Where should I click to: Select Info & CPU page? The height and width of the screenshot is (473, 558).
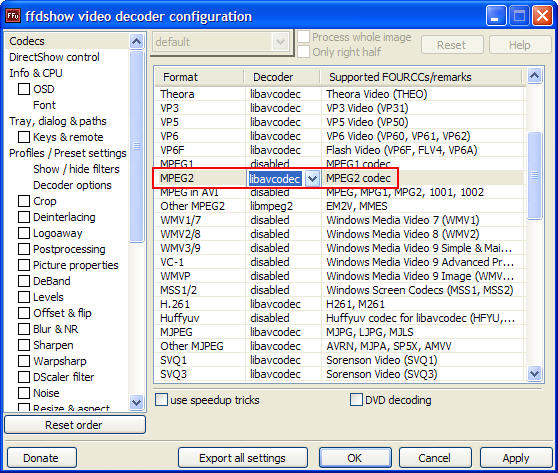(36, 73)
